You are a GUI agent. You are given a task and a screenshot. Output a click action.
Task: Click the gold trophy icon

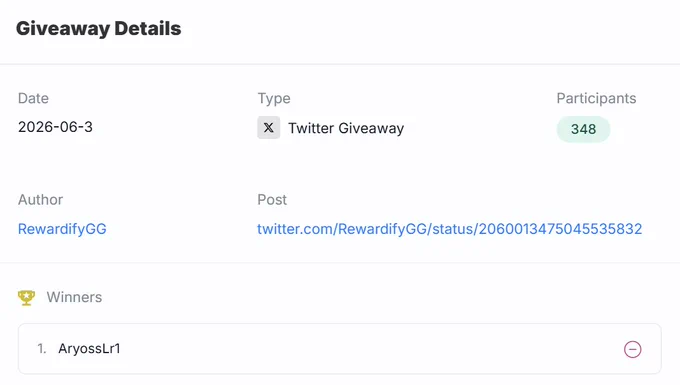tap(26, 297)
